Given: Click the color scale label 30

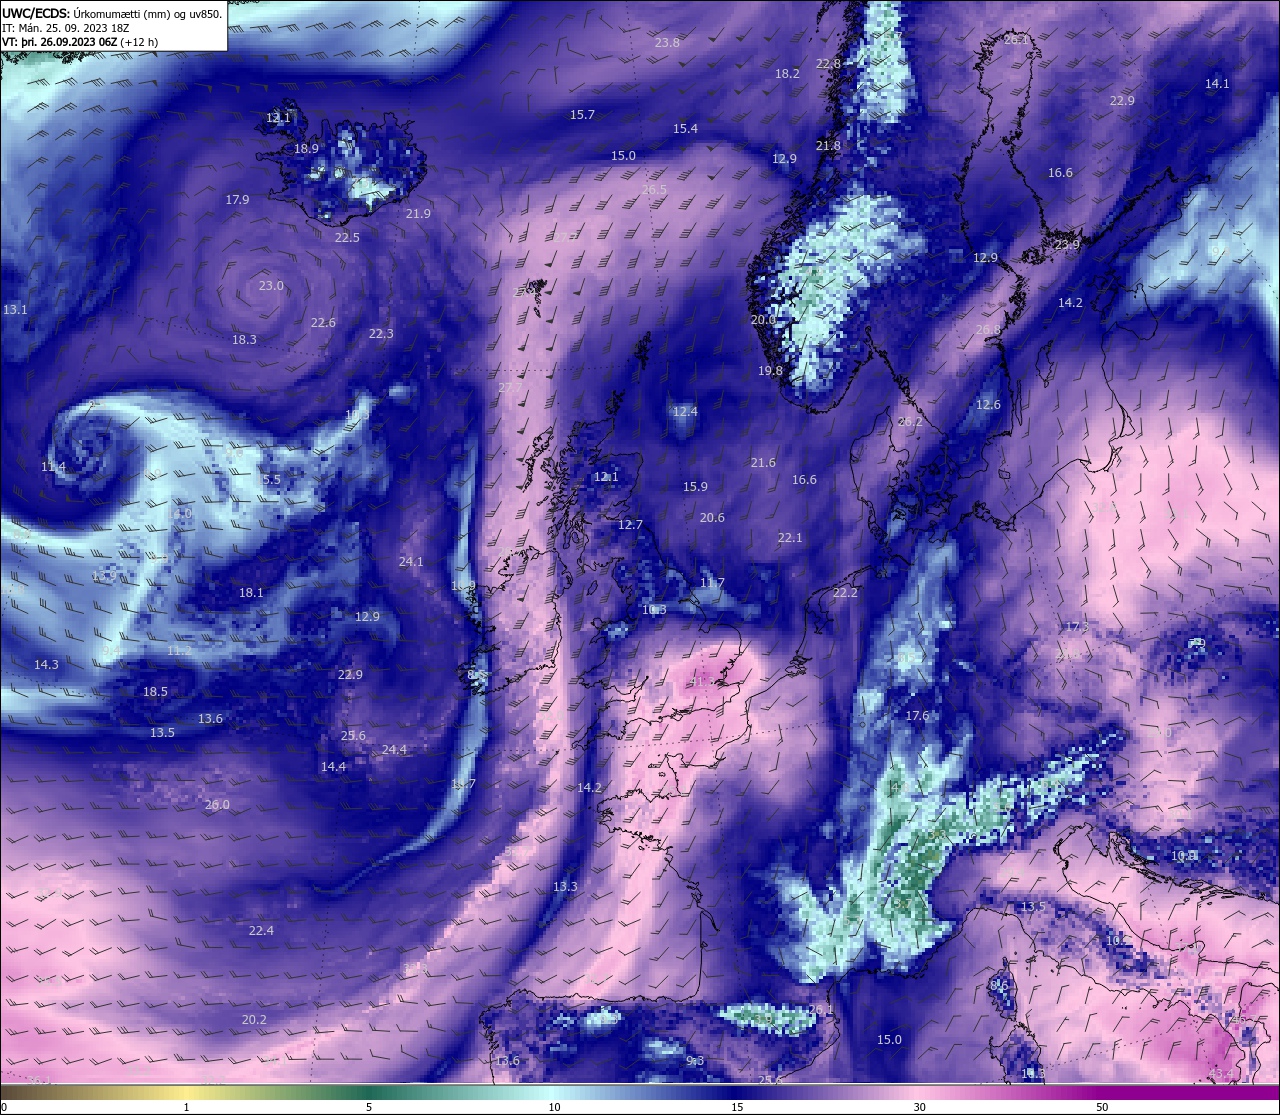Looking at the screenshot, I should (919, 1107).
